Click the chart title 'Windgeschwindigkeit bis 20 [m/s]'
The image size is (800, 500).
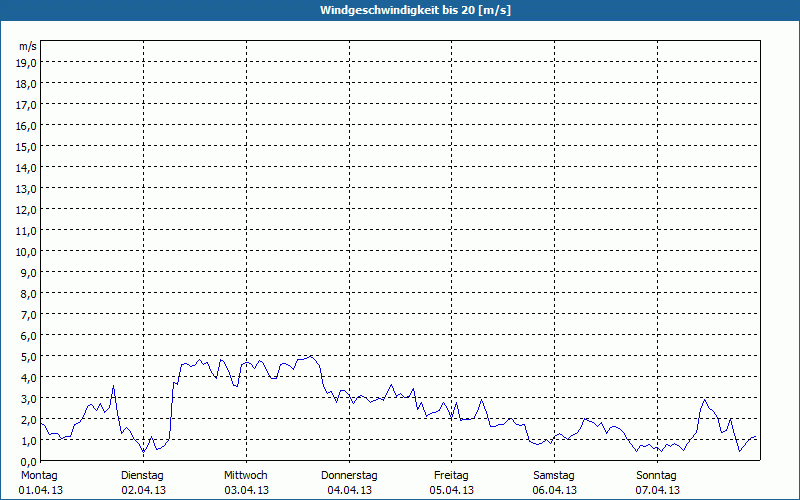point(400,10)
